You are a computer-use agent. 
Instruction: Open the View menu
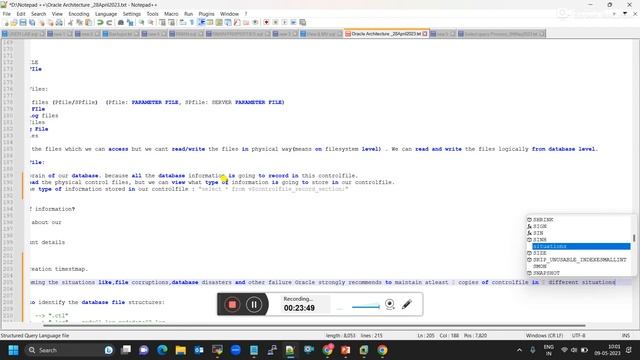pyautogui.click(x=57, y=14)
